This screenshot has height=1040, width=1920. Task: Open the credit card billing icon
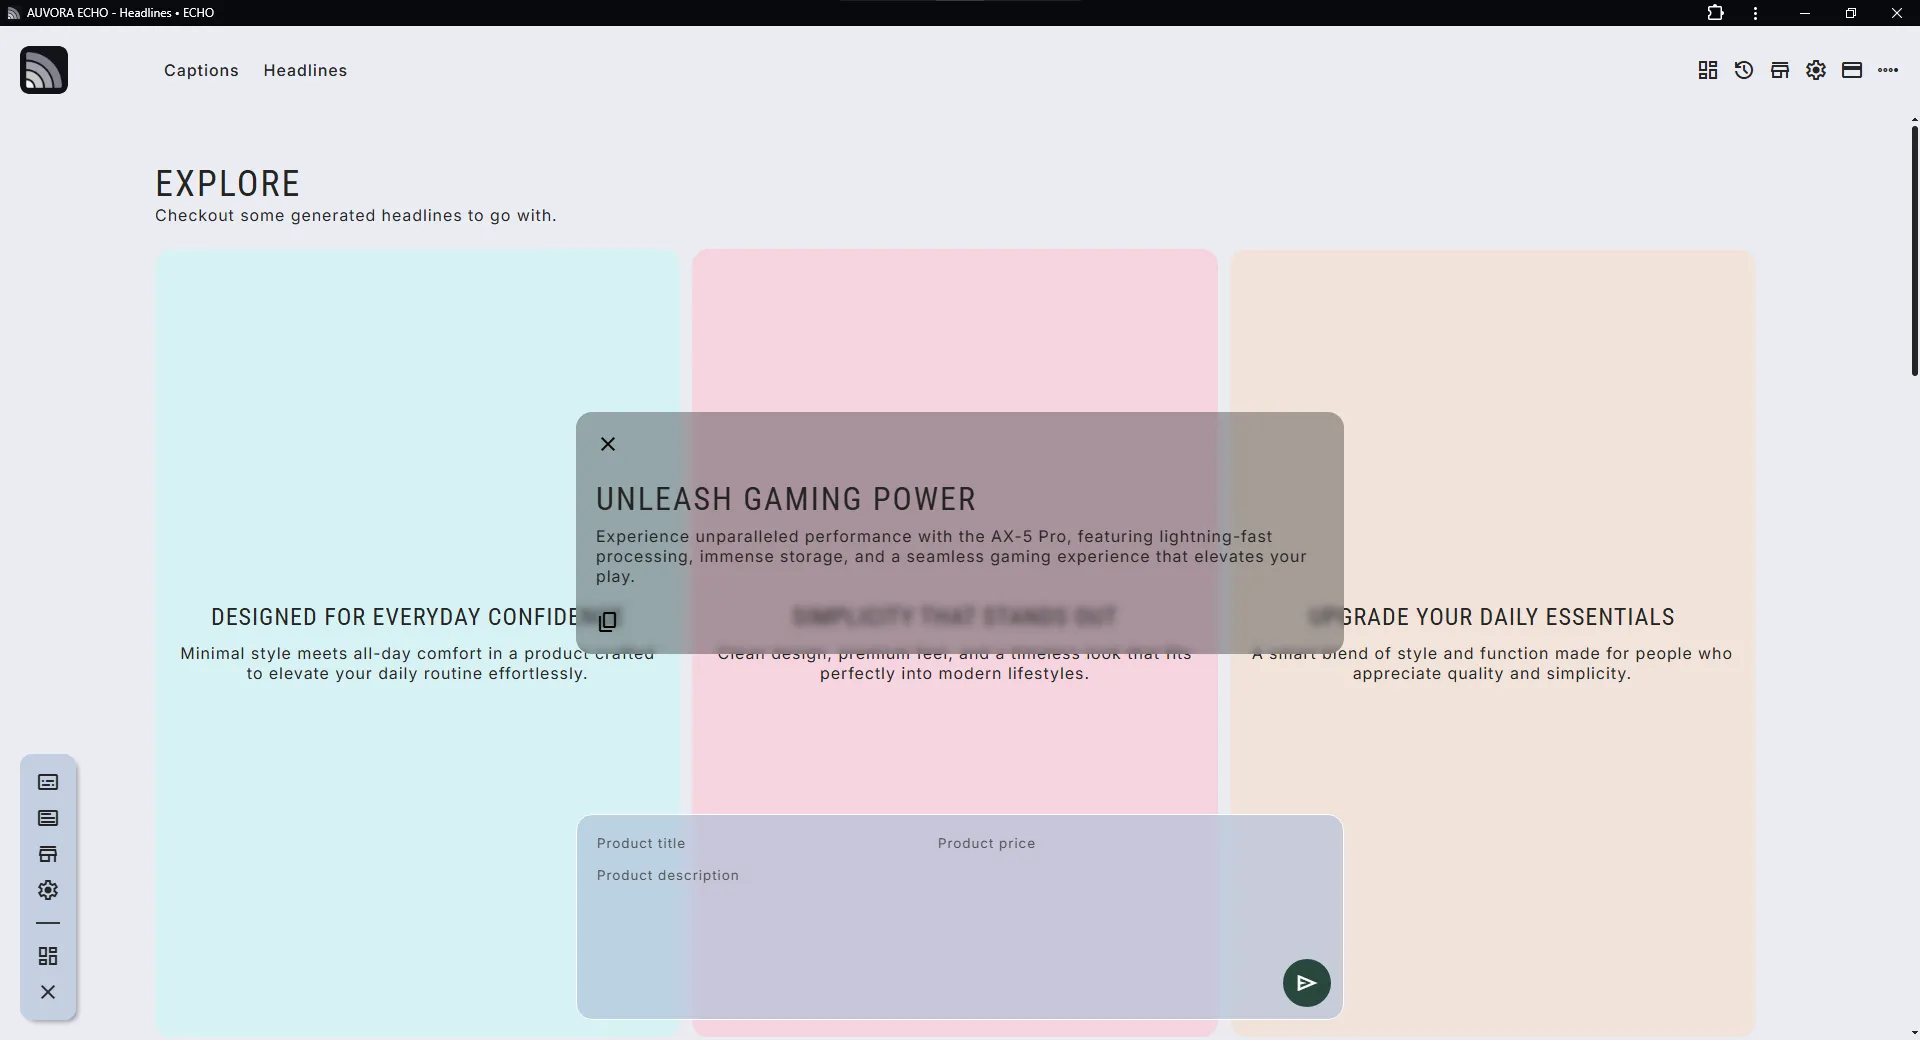(1852, 70)
